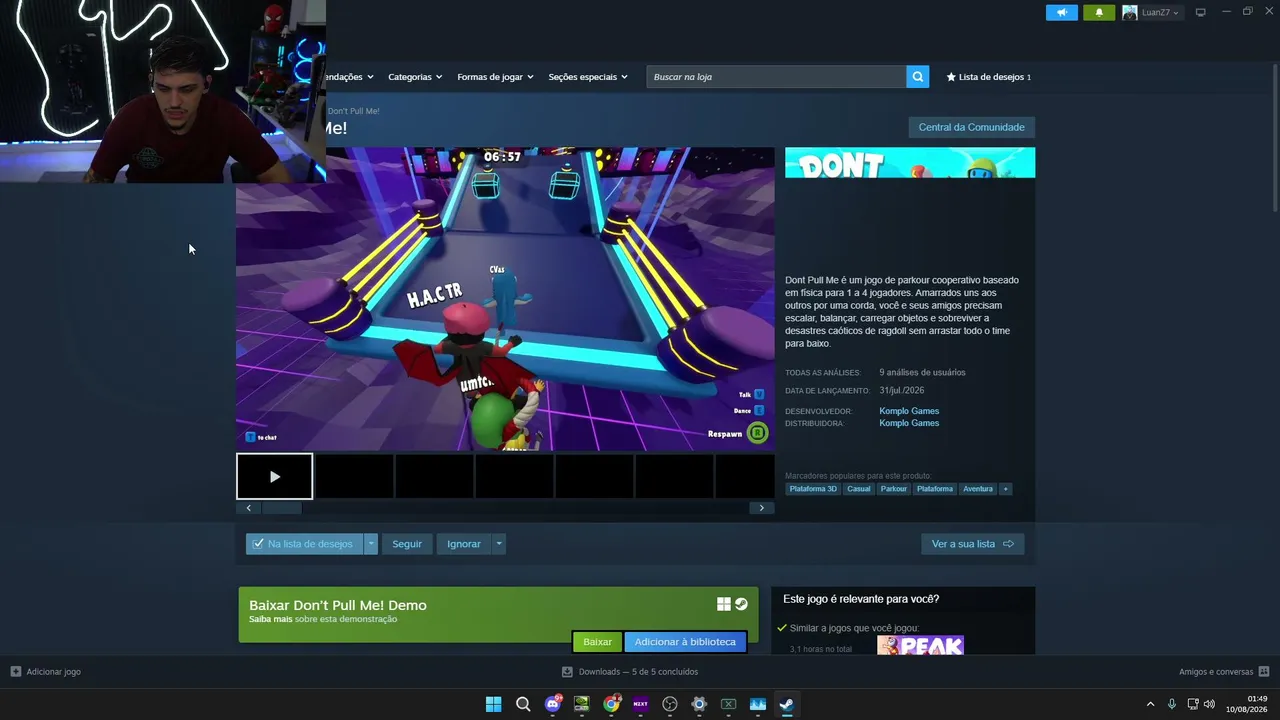Click the Ver a sua lista button

(972, 544)
